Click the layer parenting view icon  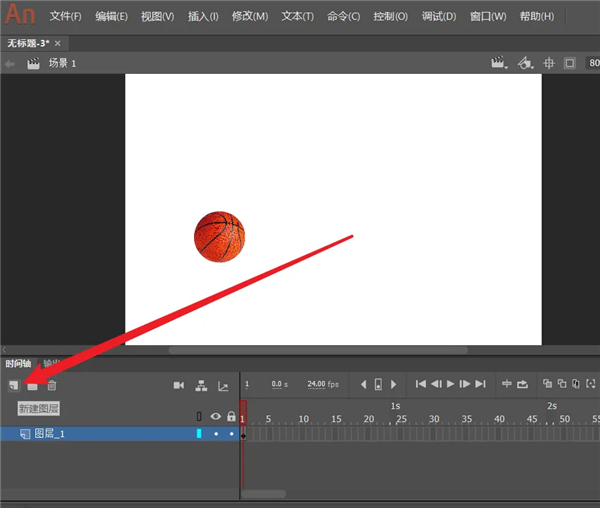[201, 385]
